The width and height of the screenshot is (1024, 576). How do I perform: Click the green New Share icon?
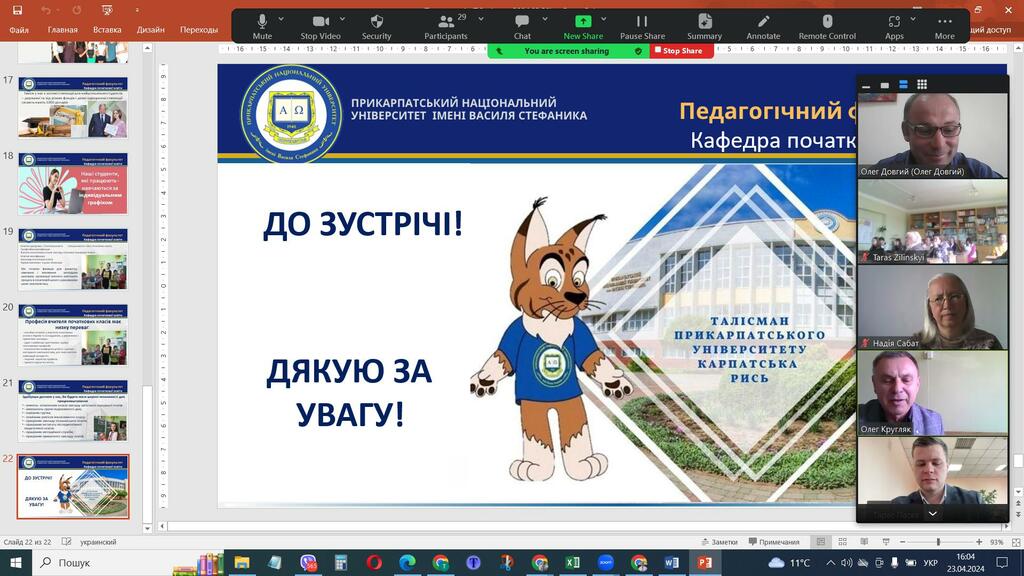583,22
